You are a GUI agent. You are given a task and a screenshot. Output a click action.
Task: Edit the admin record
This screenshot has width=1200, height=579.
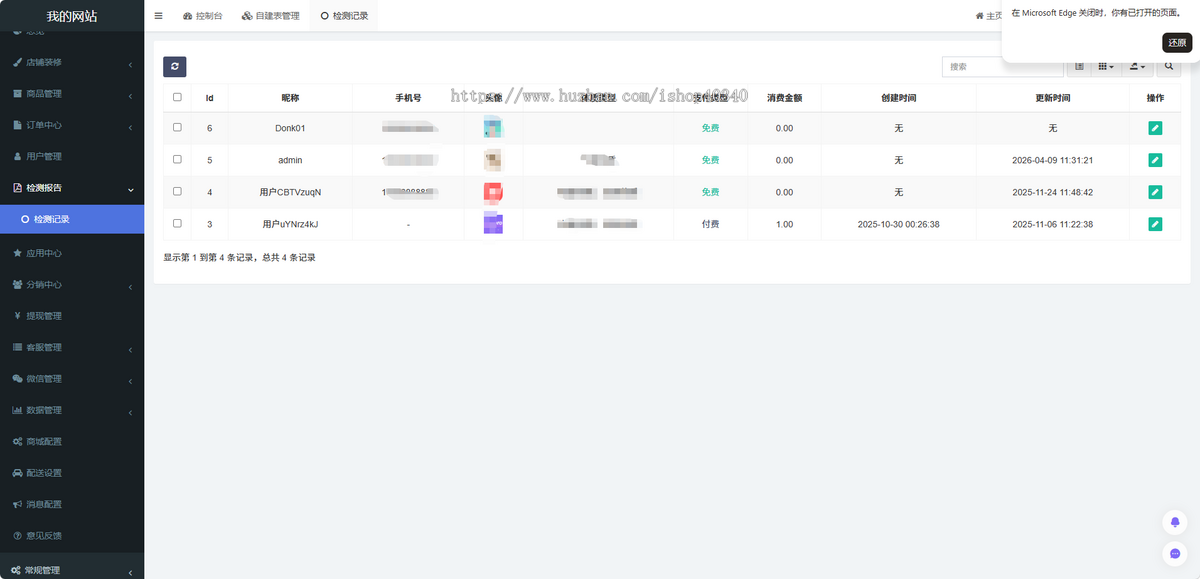pos(1155,160)
